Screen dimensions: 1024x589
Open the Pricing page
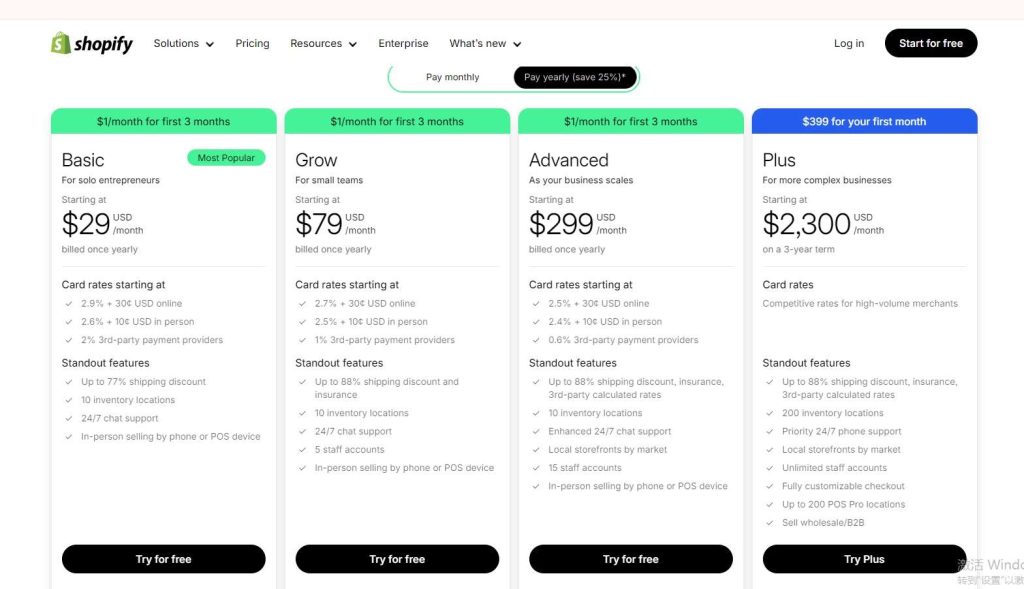point(252,43)
